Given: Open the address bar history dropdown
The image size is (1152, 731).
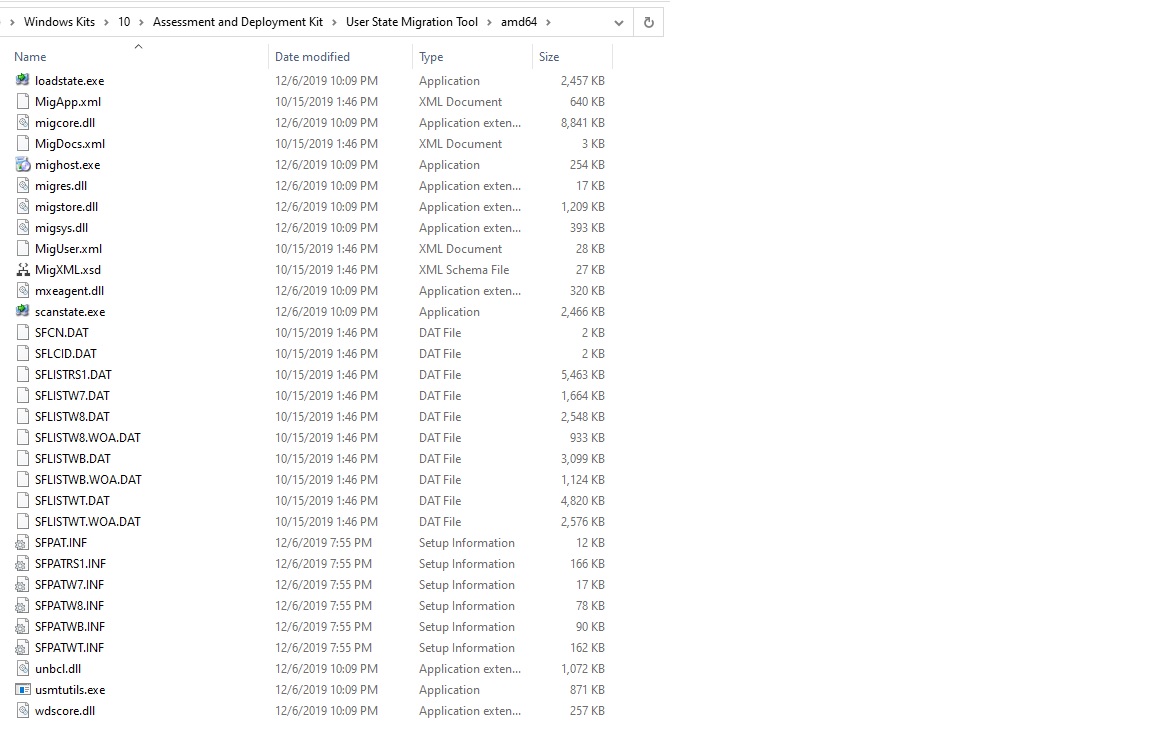Looking at the screenshot, I should pyautogui.click(x=618, y=21).
